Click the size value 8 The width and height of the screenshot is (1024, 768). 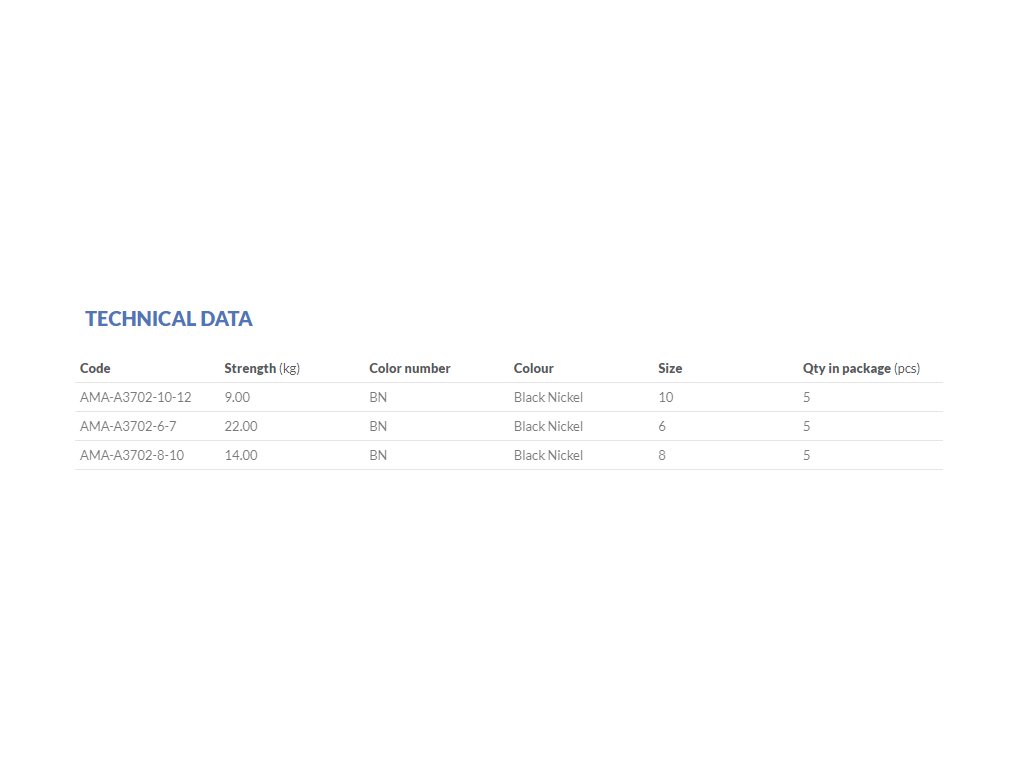pyautogui.click(x=662, y=455)
